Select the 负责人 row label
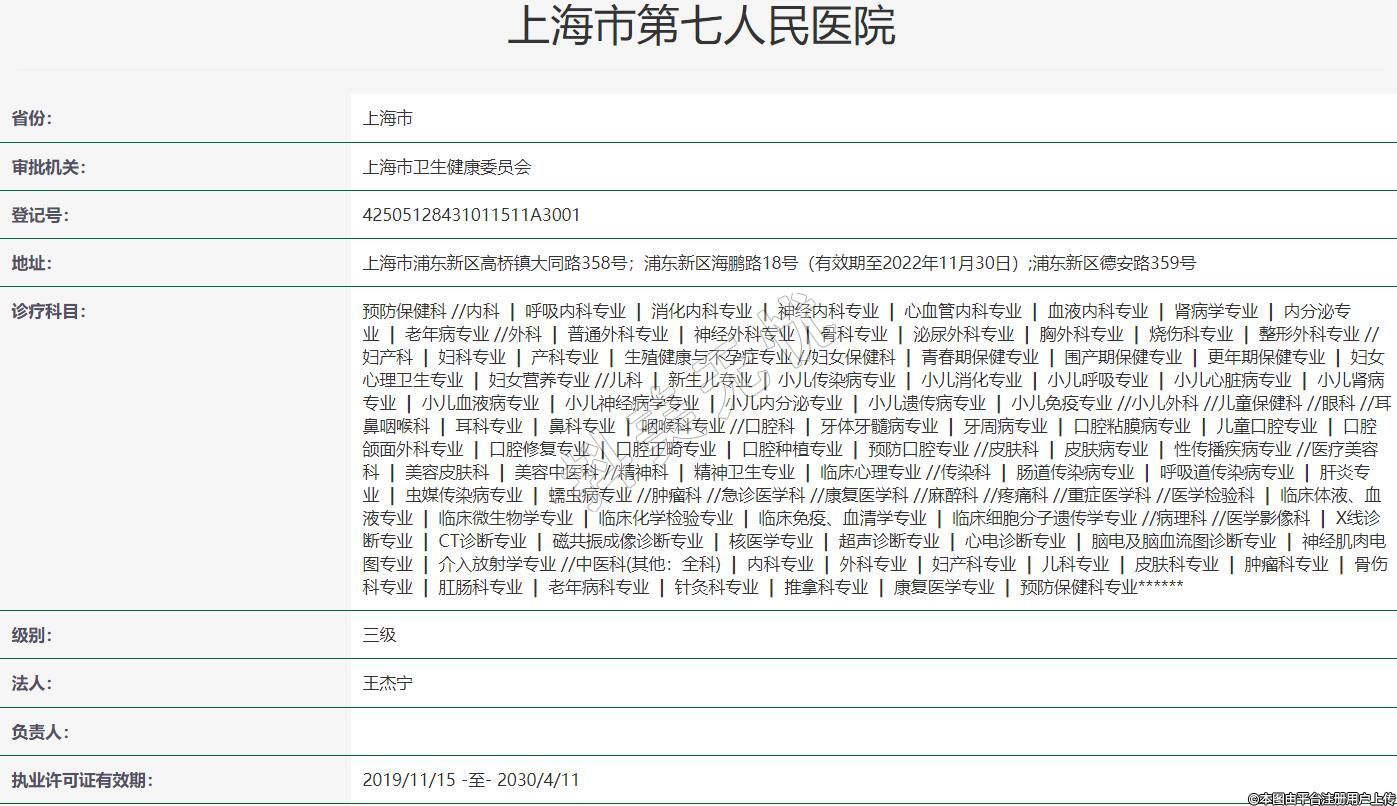Image resolution: width=1397 pixels, height=806 pixels. coord(39,732)
